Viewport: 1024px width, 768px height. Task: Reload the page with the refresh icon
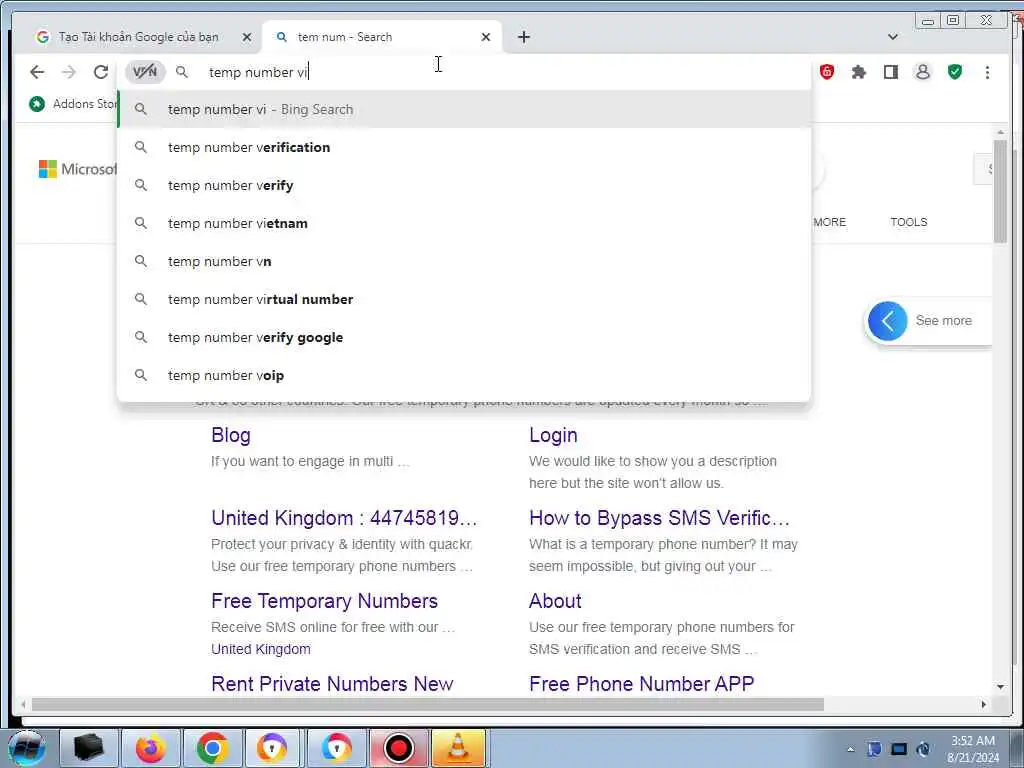[x=101, y=72]
